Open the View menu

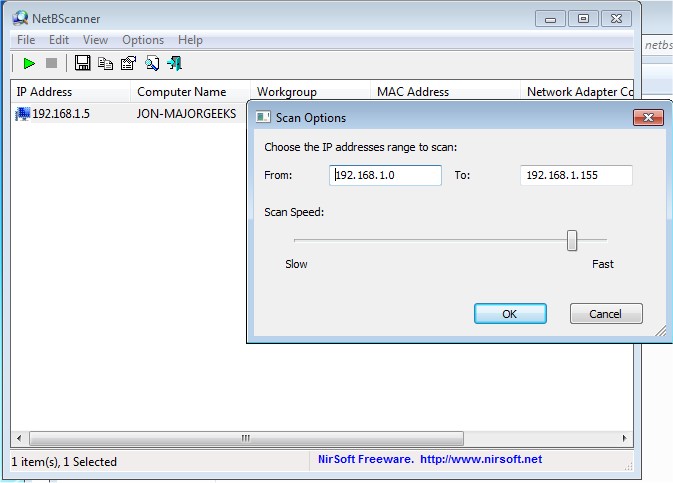(95, 40)
